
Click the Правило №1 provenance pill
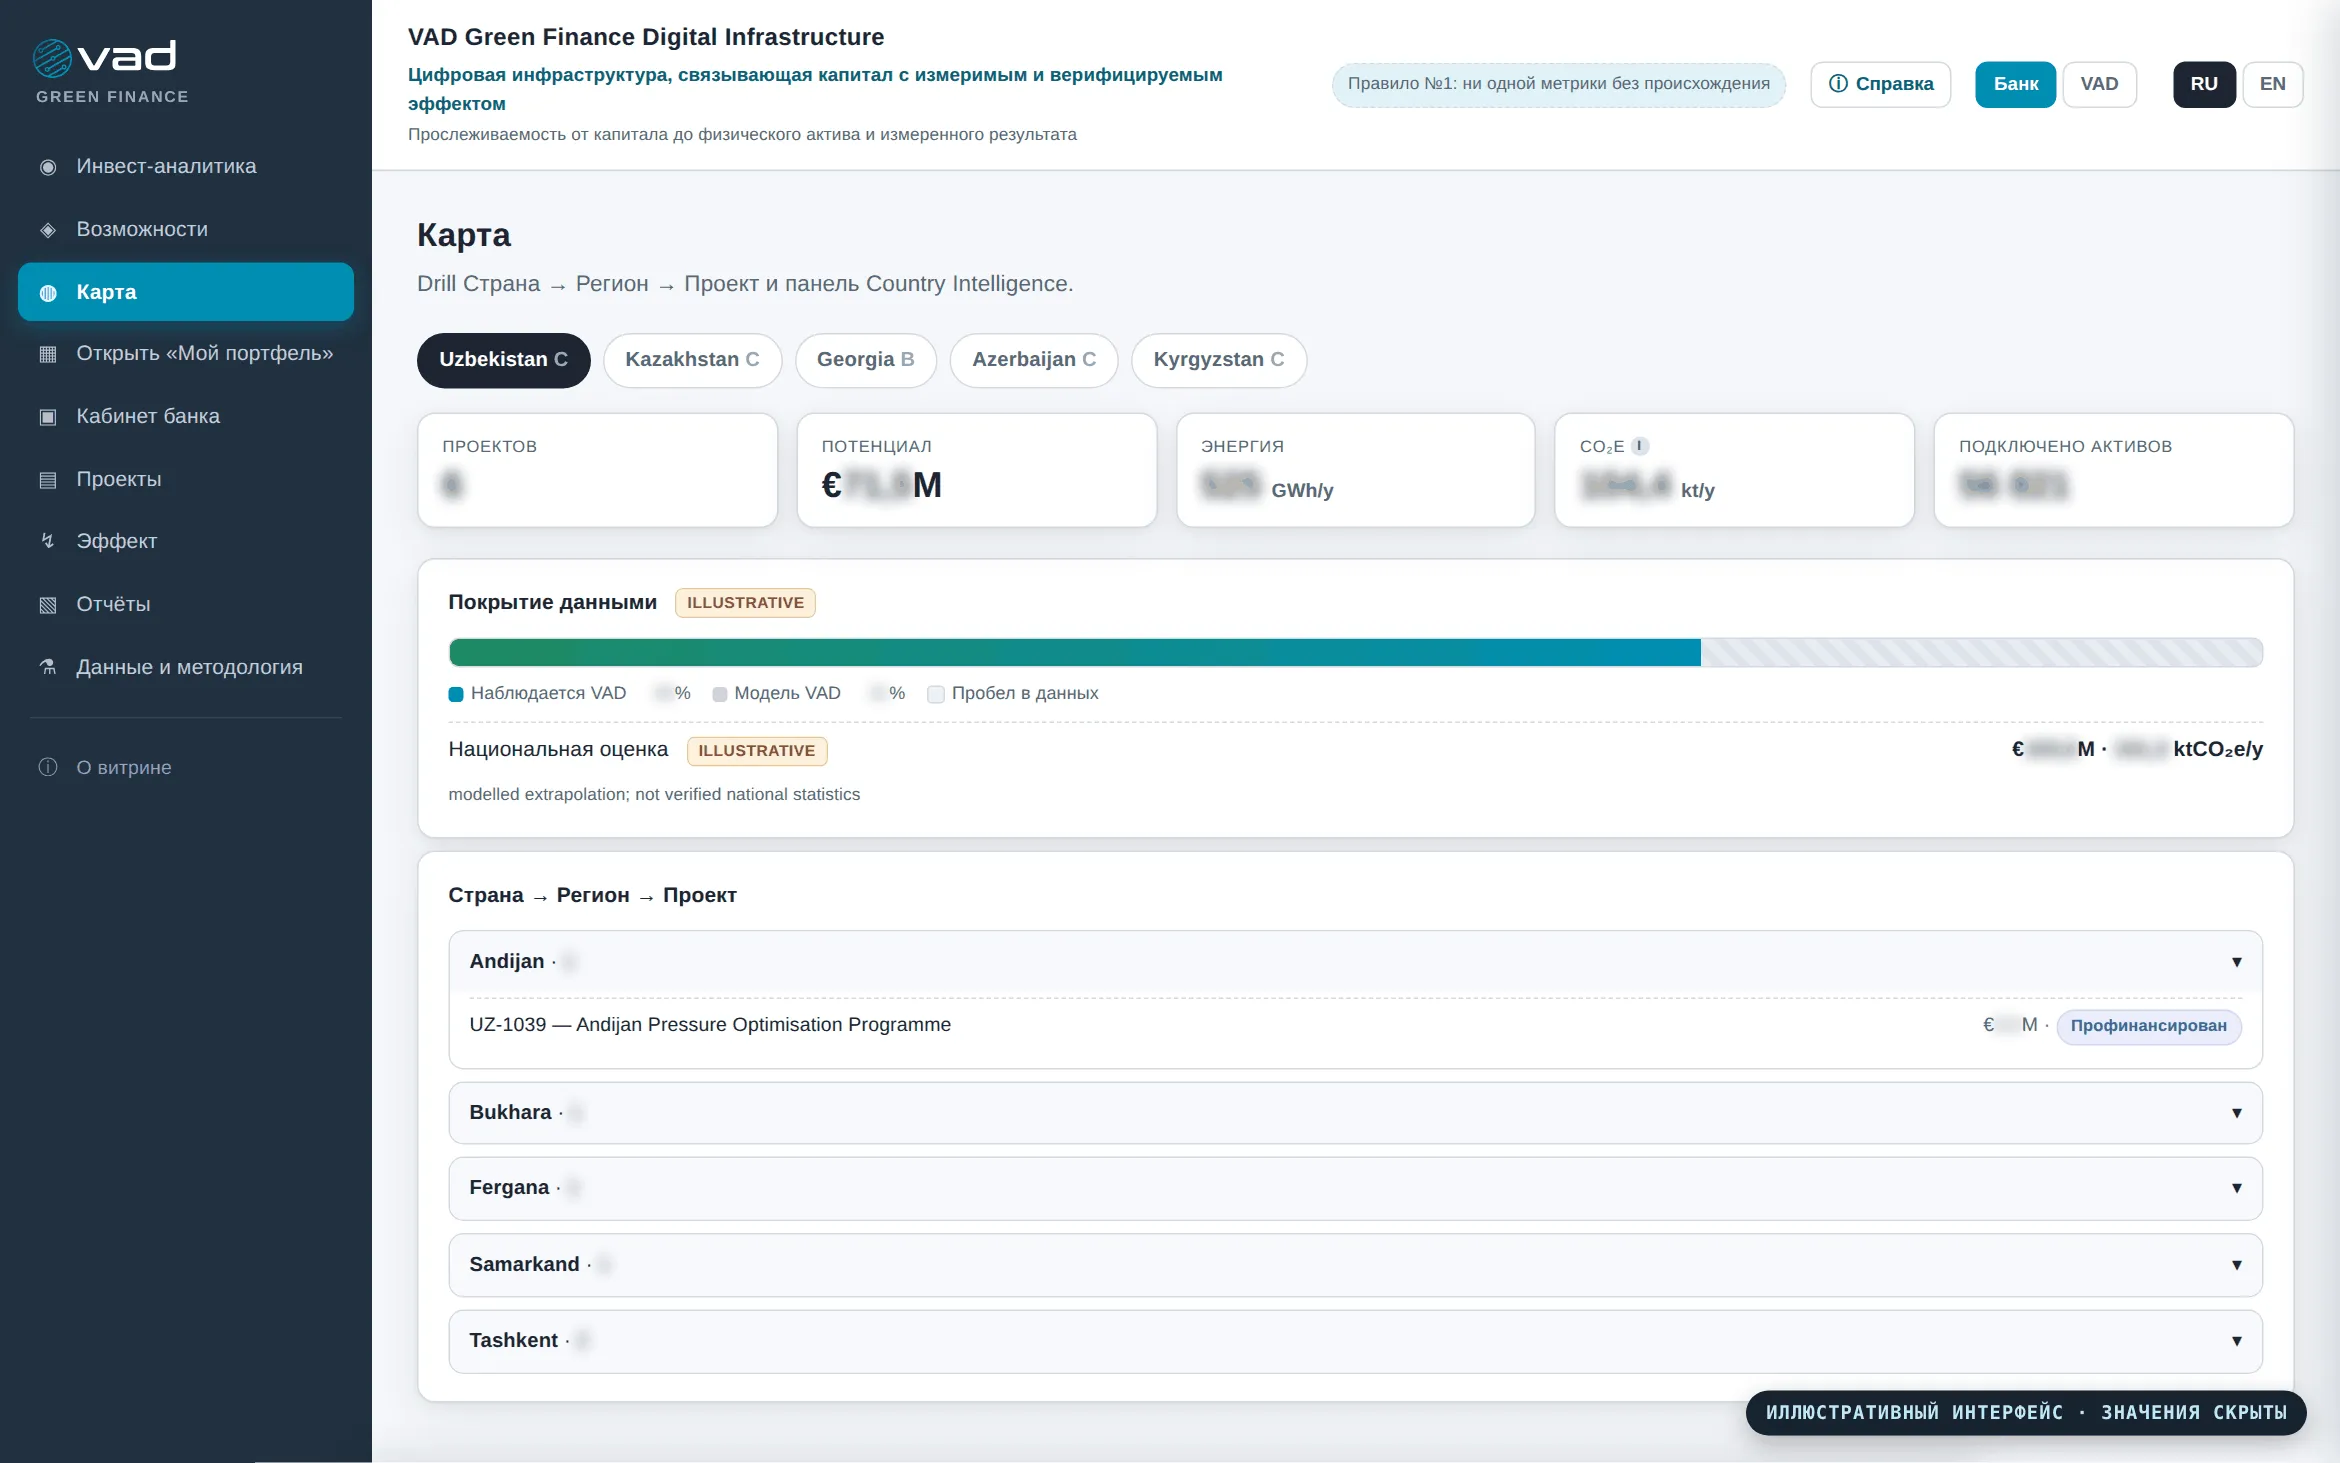(1558, 84)
